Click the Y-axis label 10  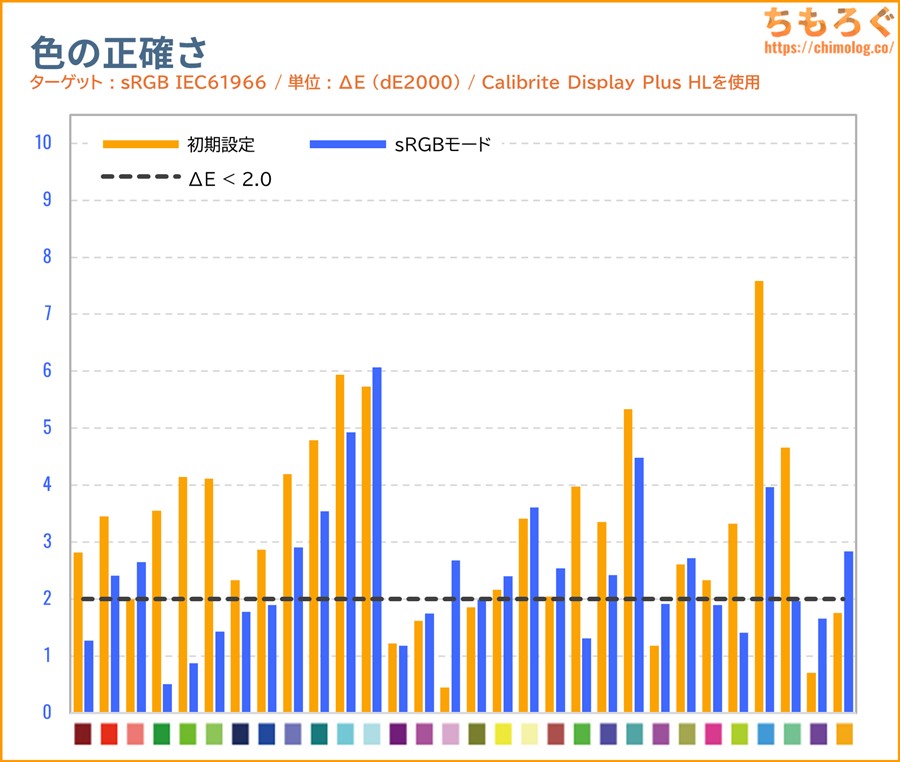click(42, 143)
